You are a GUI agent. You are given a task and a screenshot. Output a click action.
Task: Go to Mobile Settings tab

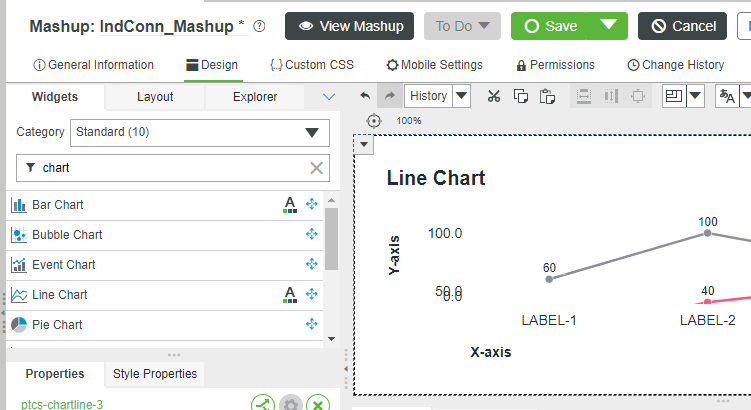[x=434, y=65]
